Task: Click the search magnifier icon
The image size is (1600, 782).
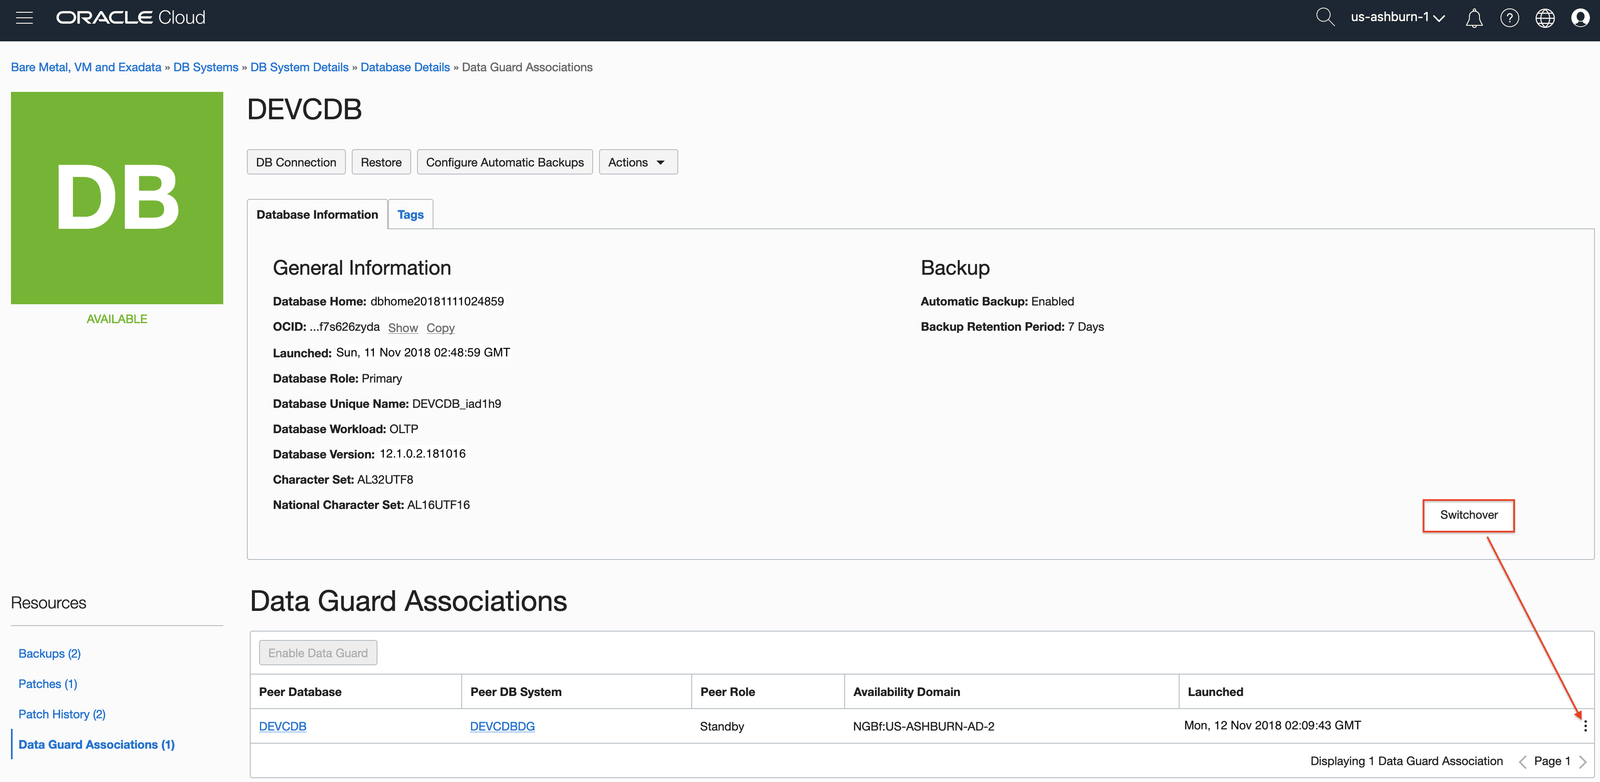Action: tap(1325, 17)
